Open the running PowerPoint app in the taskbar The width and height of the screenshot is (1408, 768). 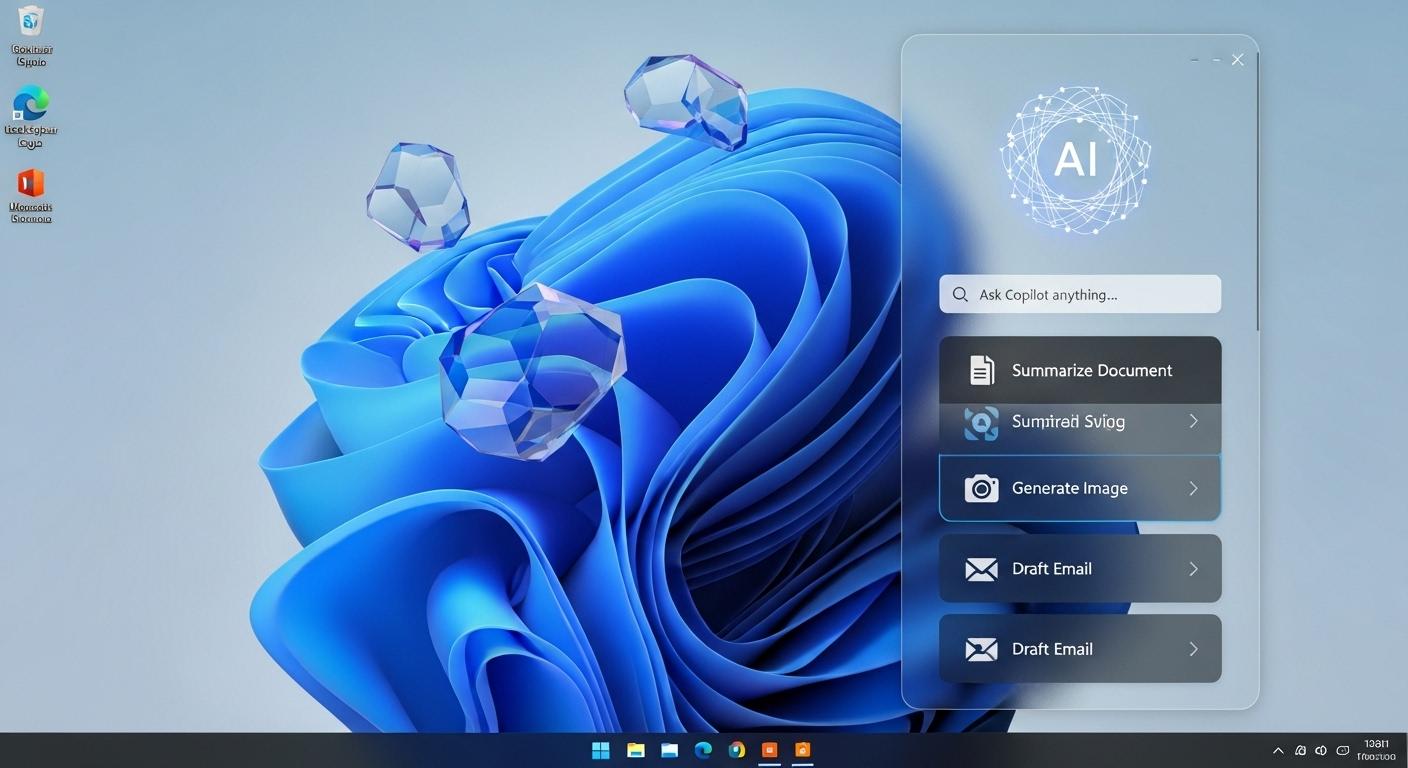(770, 749)
